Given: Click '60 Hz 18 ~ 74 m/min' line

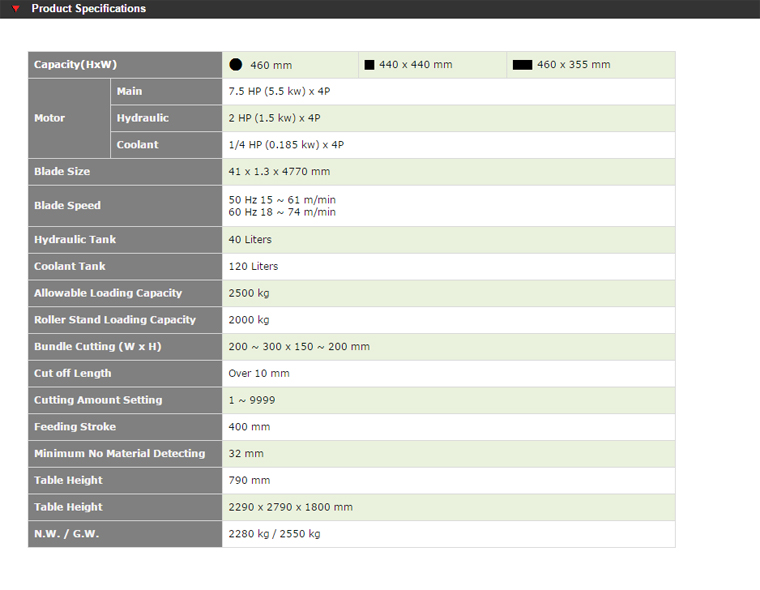Looking at the screenshot, I should pos(282,212).
